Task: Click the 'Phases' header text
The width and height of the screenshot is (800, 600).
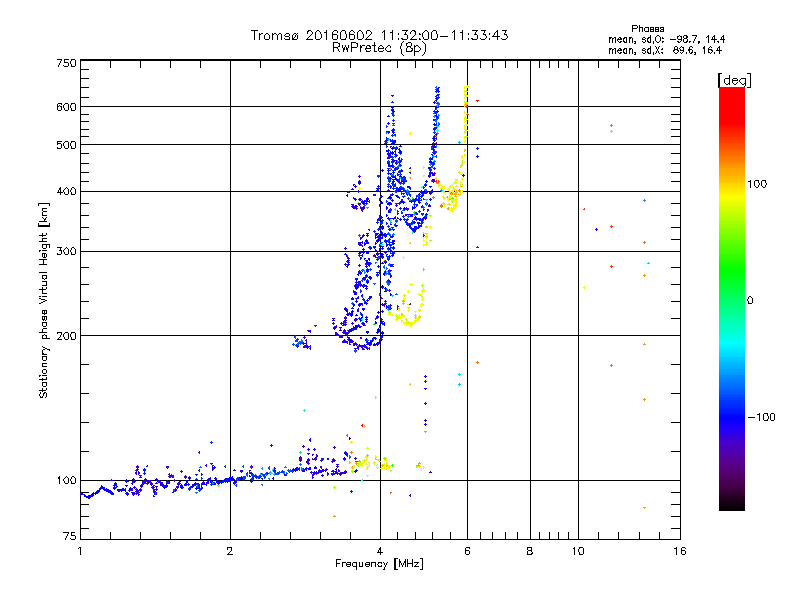Action: click(x=647, y=29)
